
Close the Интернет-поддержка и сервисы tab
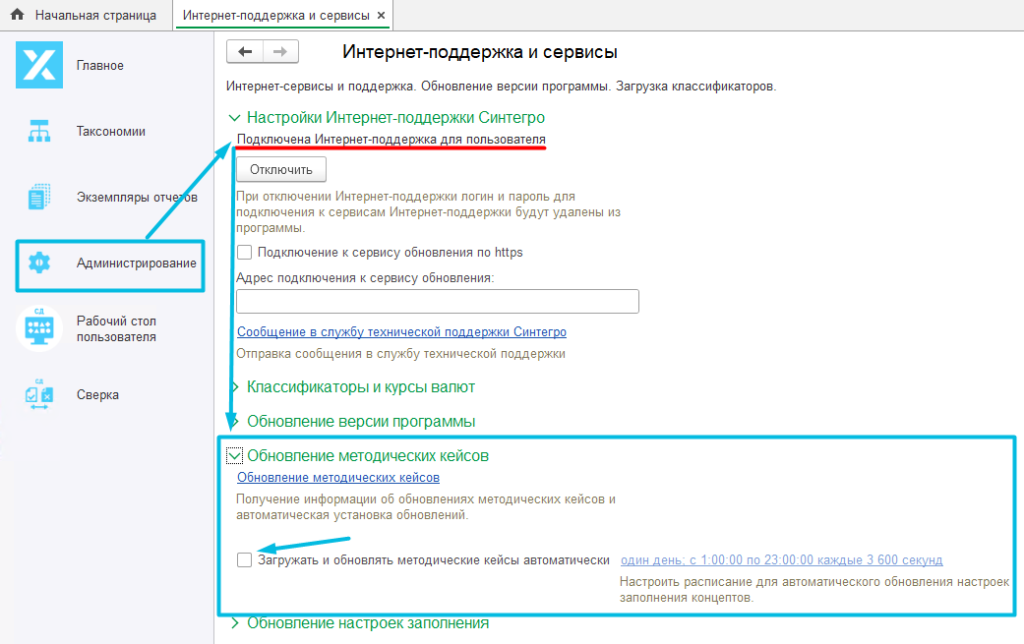point(379,15)
